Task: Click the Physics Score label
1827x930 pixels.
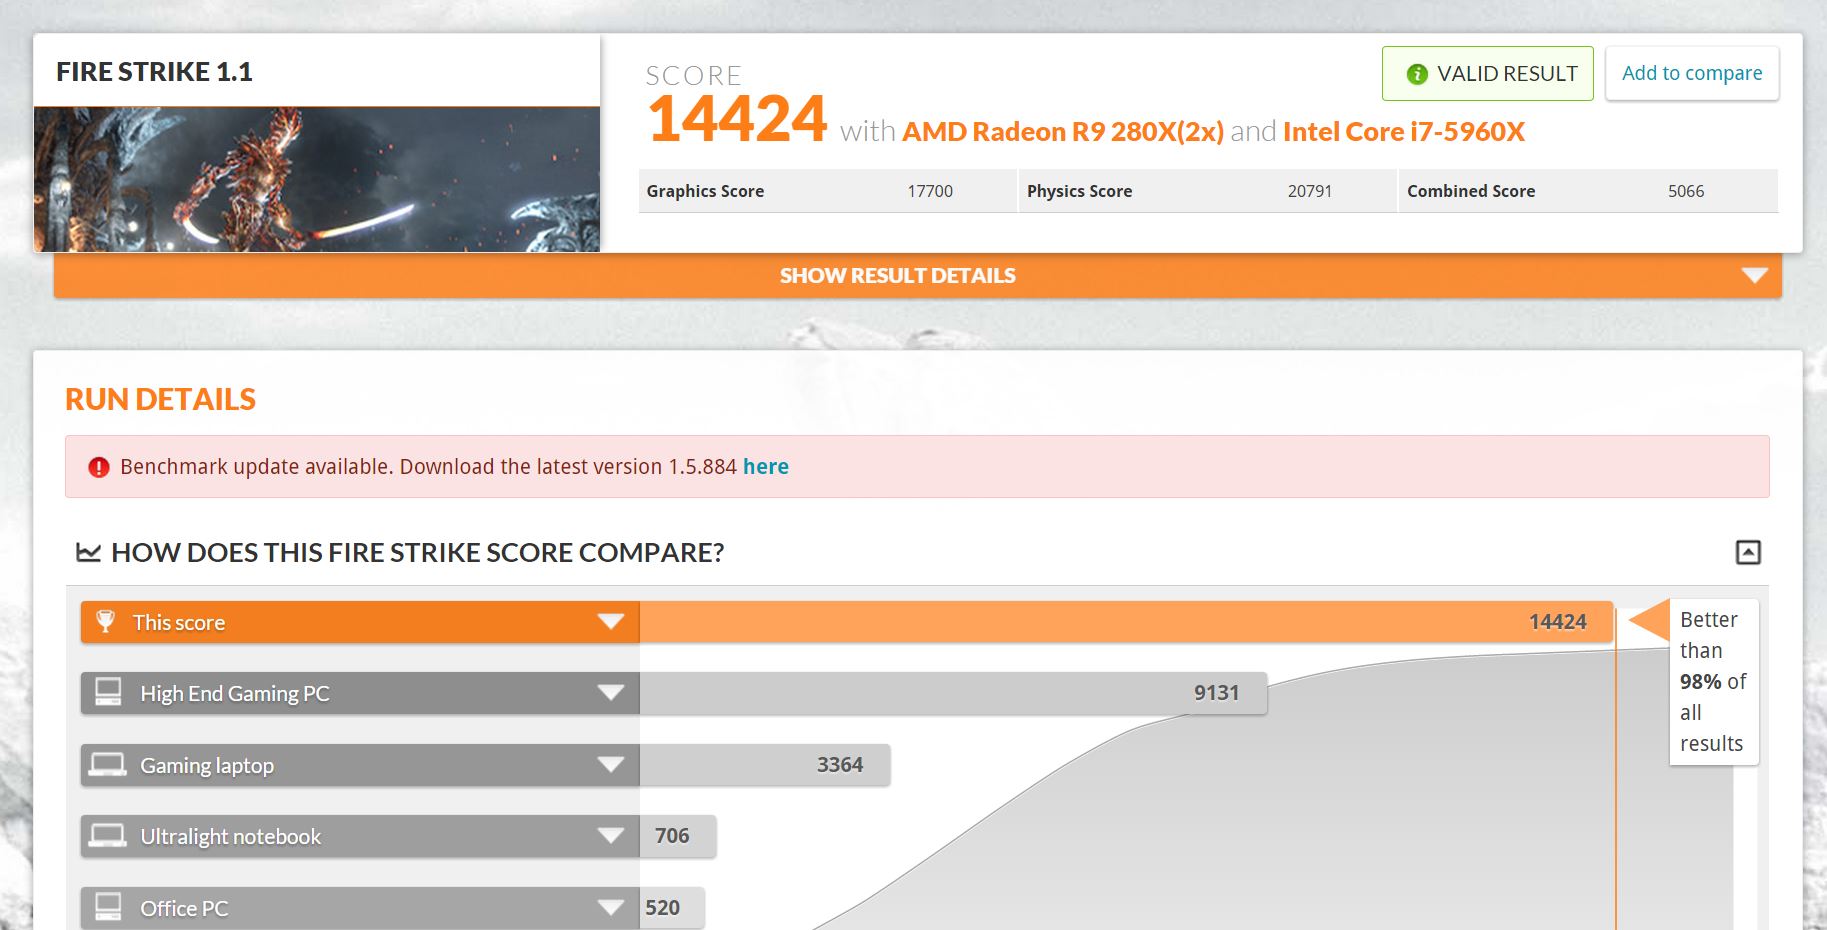Action: pos(1079,191)
